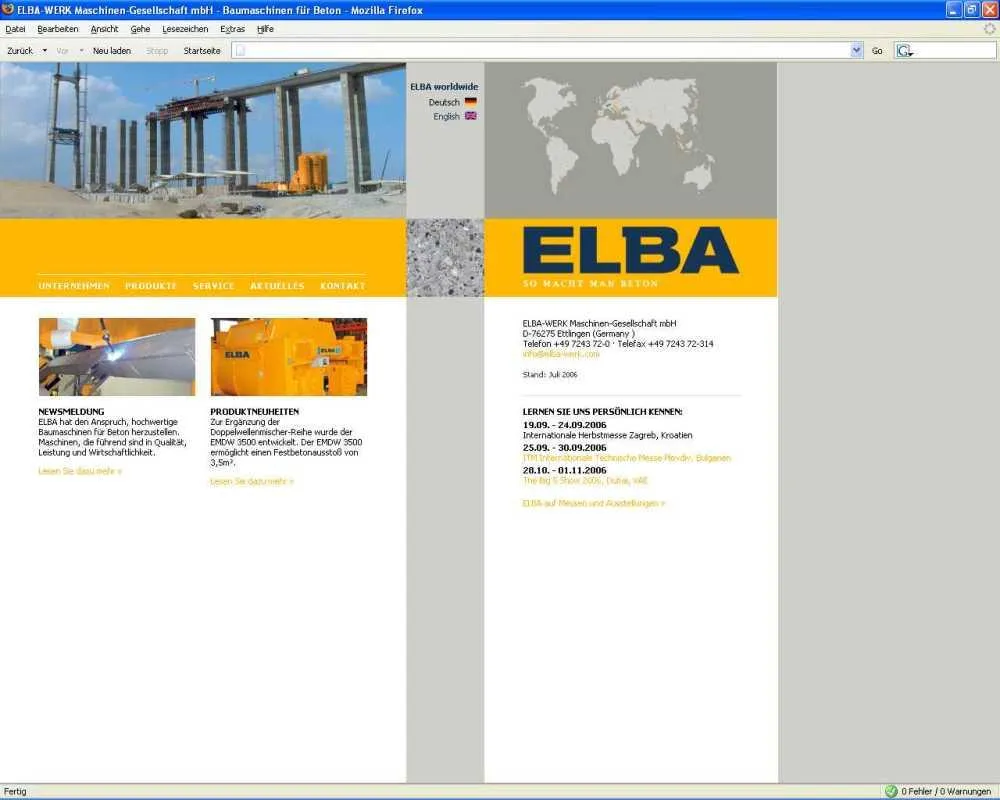Follow 'Lesen Sie dazu mehr' under Produktneuheiten

(x=252, y=481)
